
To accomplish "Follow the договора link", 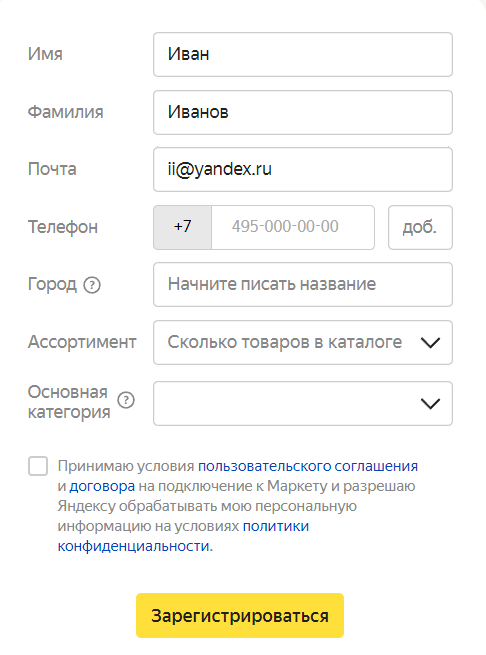I will [102, 486].
